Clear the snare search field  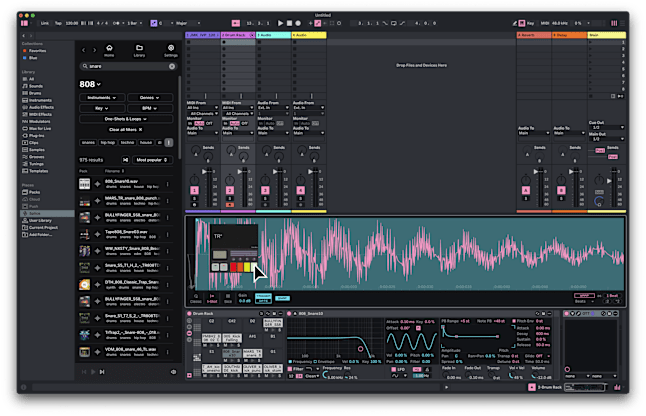pos(172,66)
